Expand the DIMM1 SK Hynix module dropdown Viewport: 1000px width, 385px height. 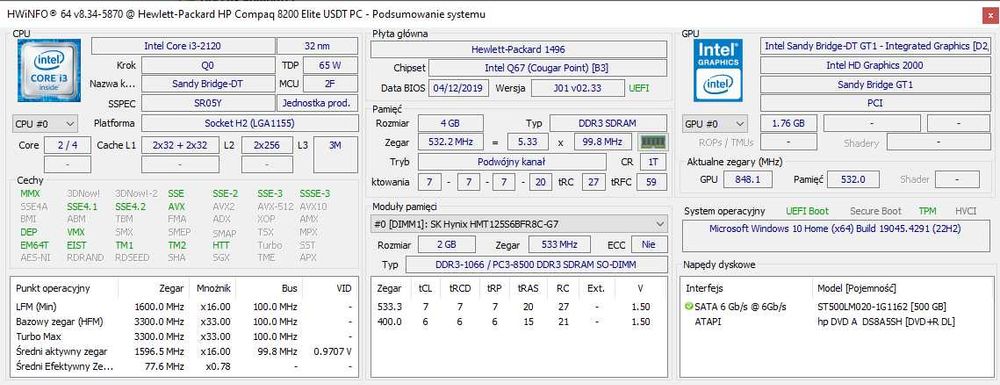point(519,224)
